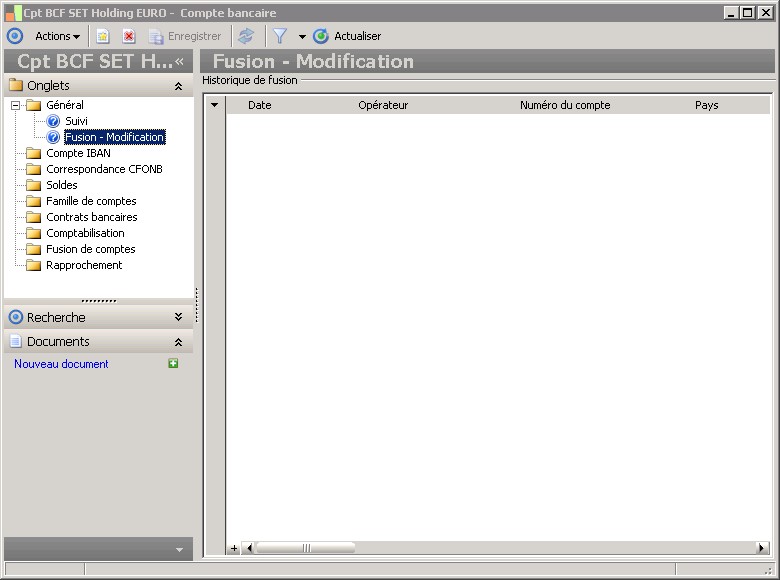The image size is (780, 580).
Task: Open the Fusion de comptes folder
Action: tap(91, 249)
